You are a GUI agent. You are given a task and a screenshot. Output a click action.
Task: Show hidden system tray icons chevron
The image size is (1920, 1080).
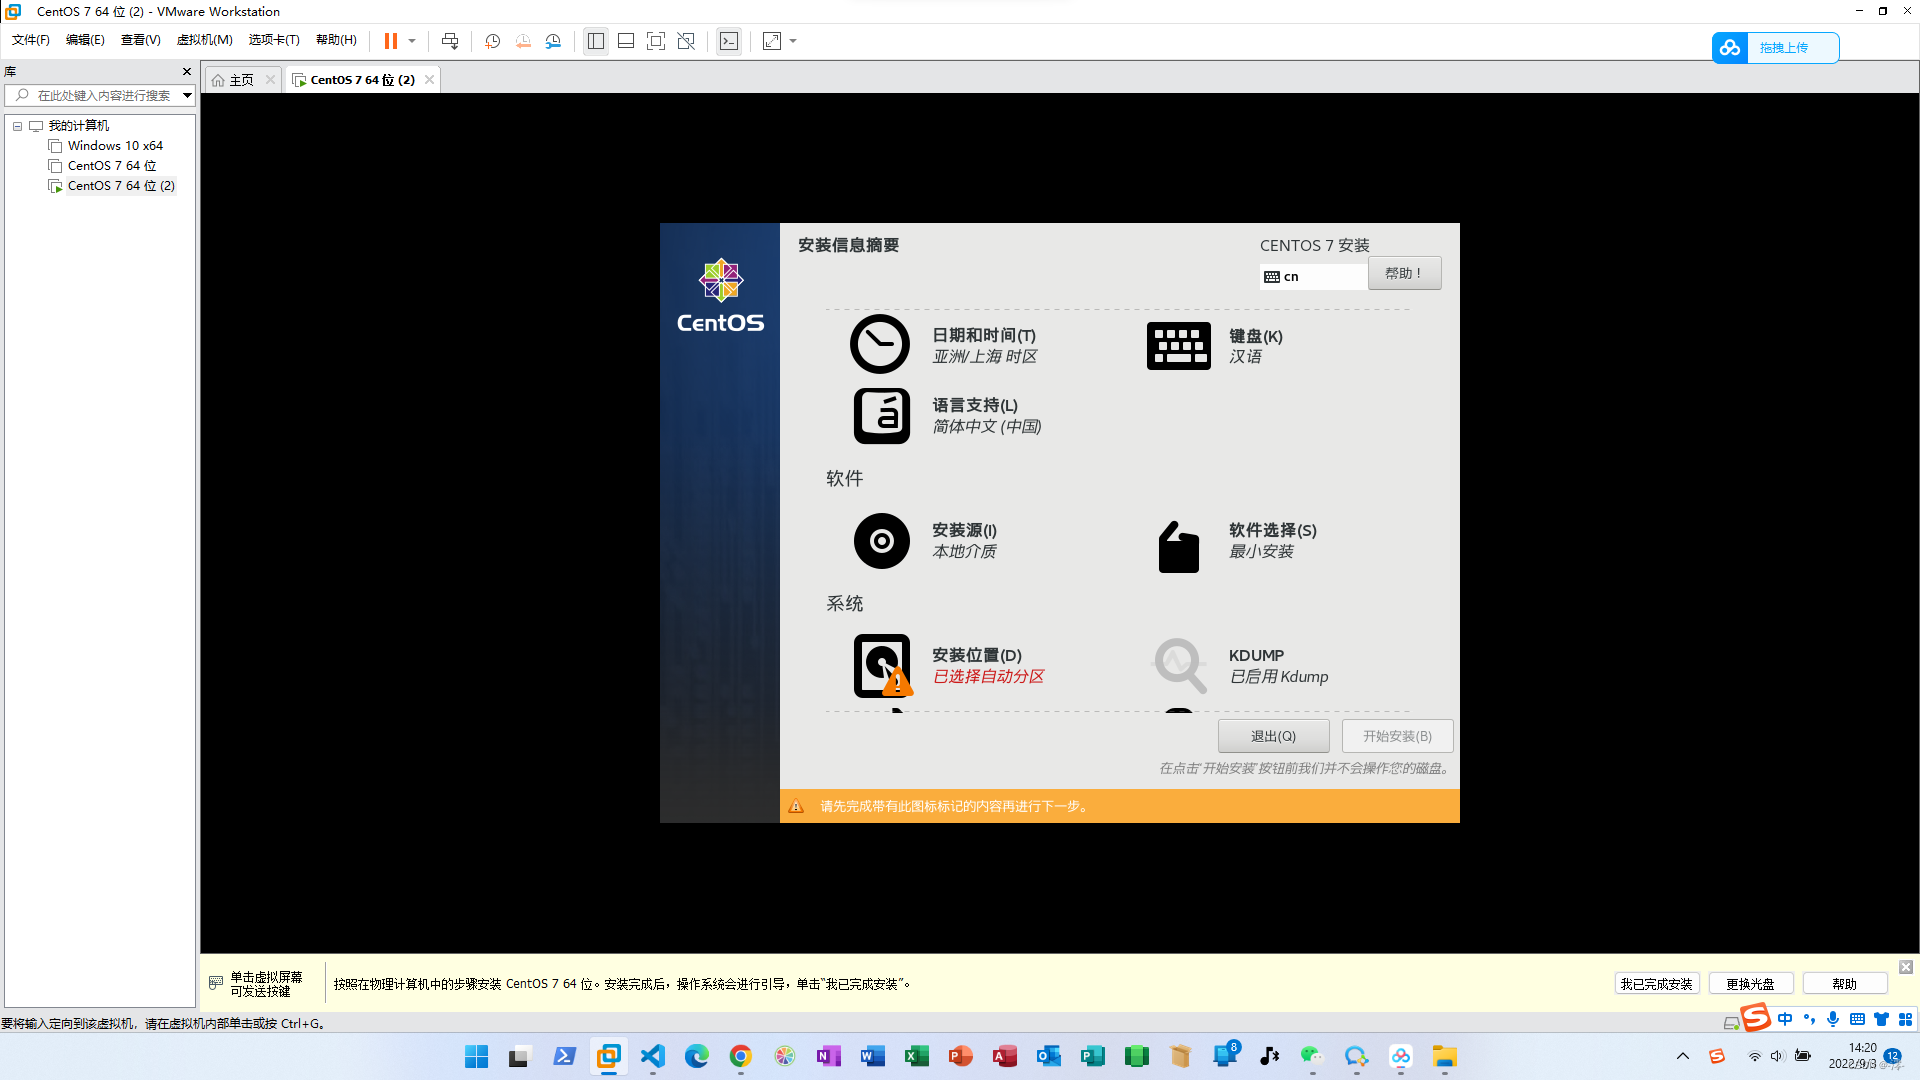coord(1683,1057)
